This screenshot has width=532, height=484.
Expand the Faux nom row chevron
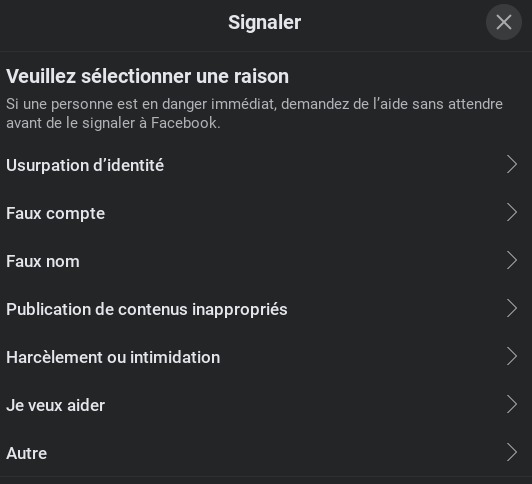click(x=512, y=260)
